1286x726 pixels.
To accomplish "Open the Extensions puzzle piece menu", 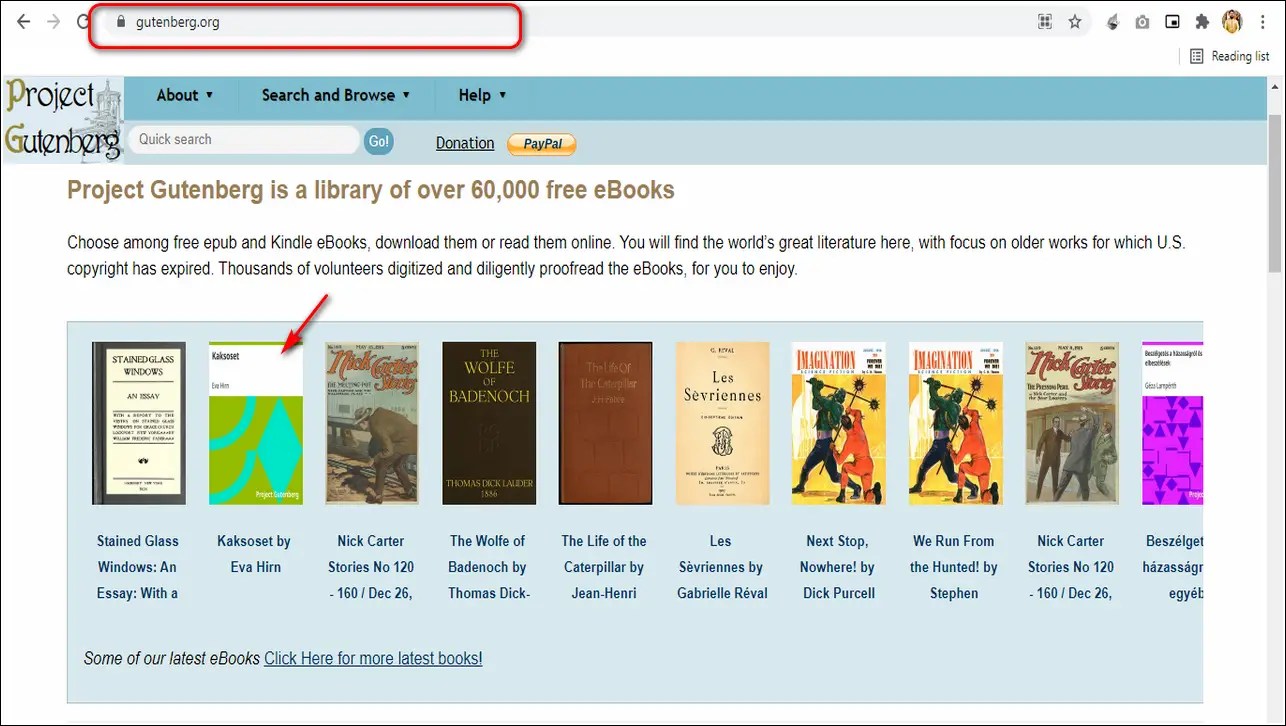I will click(1202, 22).
